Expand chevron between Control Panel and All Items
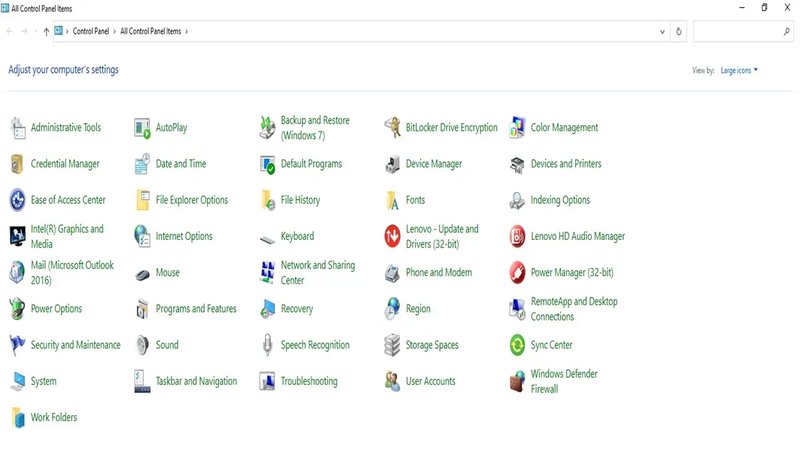800x450 pixels. coord(114,32)
